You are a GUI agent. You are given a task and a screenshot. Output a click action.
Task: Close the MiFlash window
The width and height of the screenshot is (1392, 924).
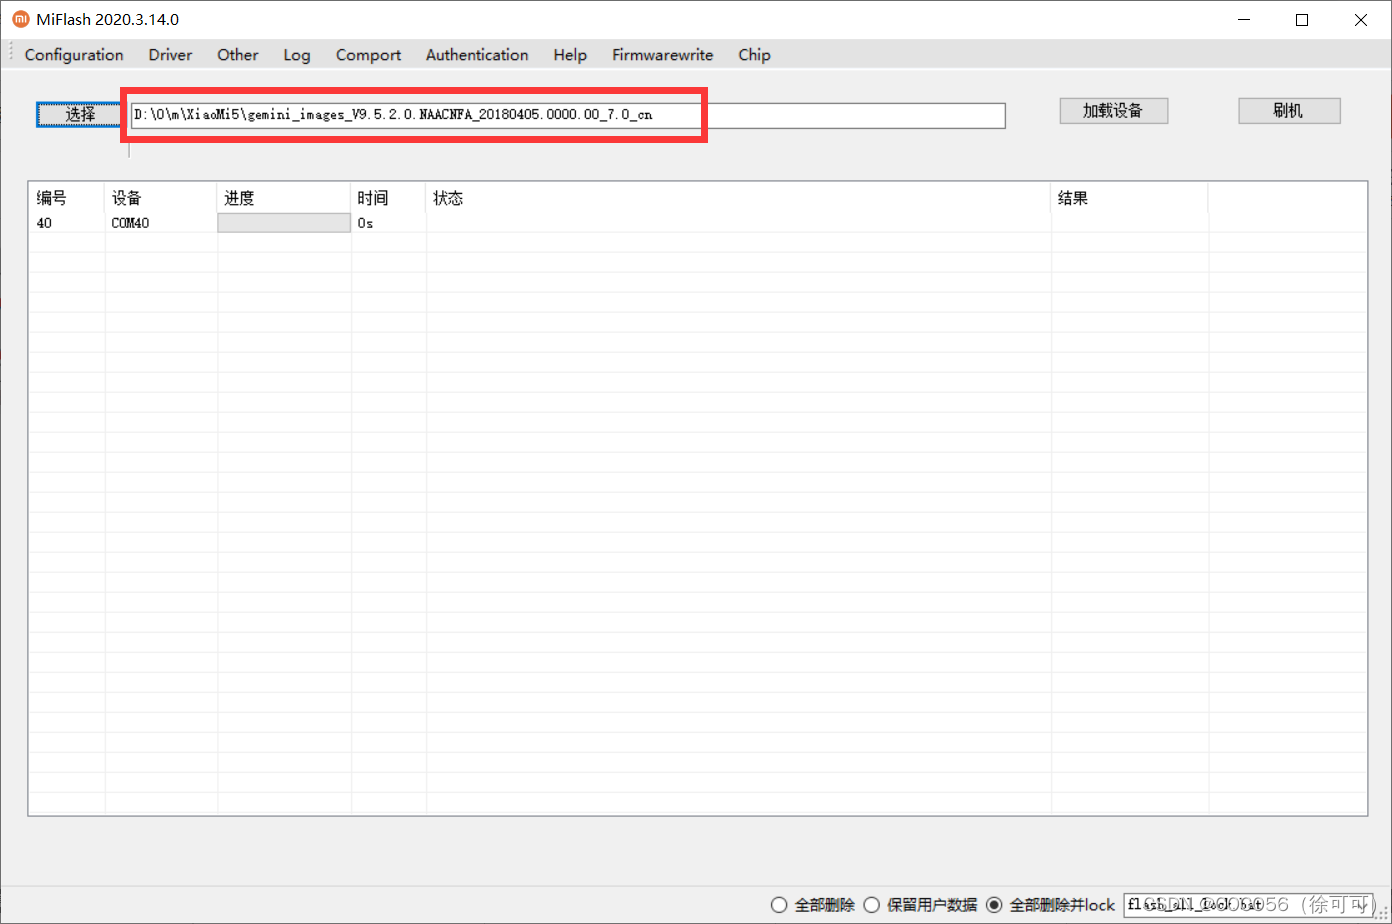pos(1361,19)
